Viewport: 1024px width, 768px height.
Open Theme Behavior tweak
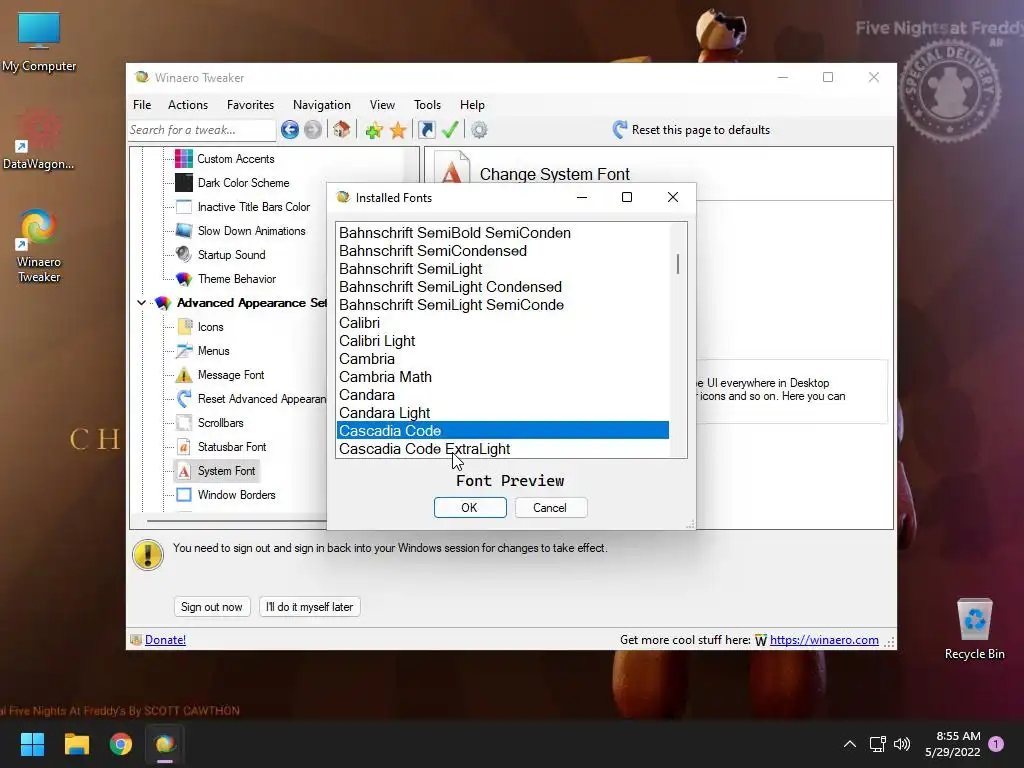pos(237,279)
